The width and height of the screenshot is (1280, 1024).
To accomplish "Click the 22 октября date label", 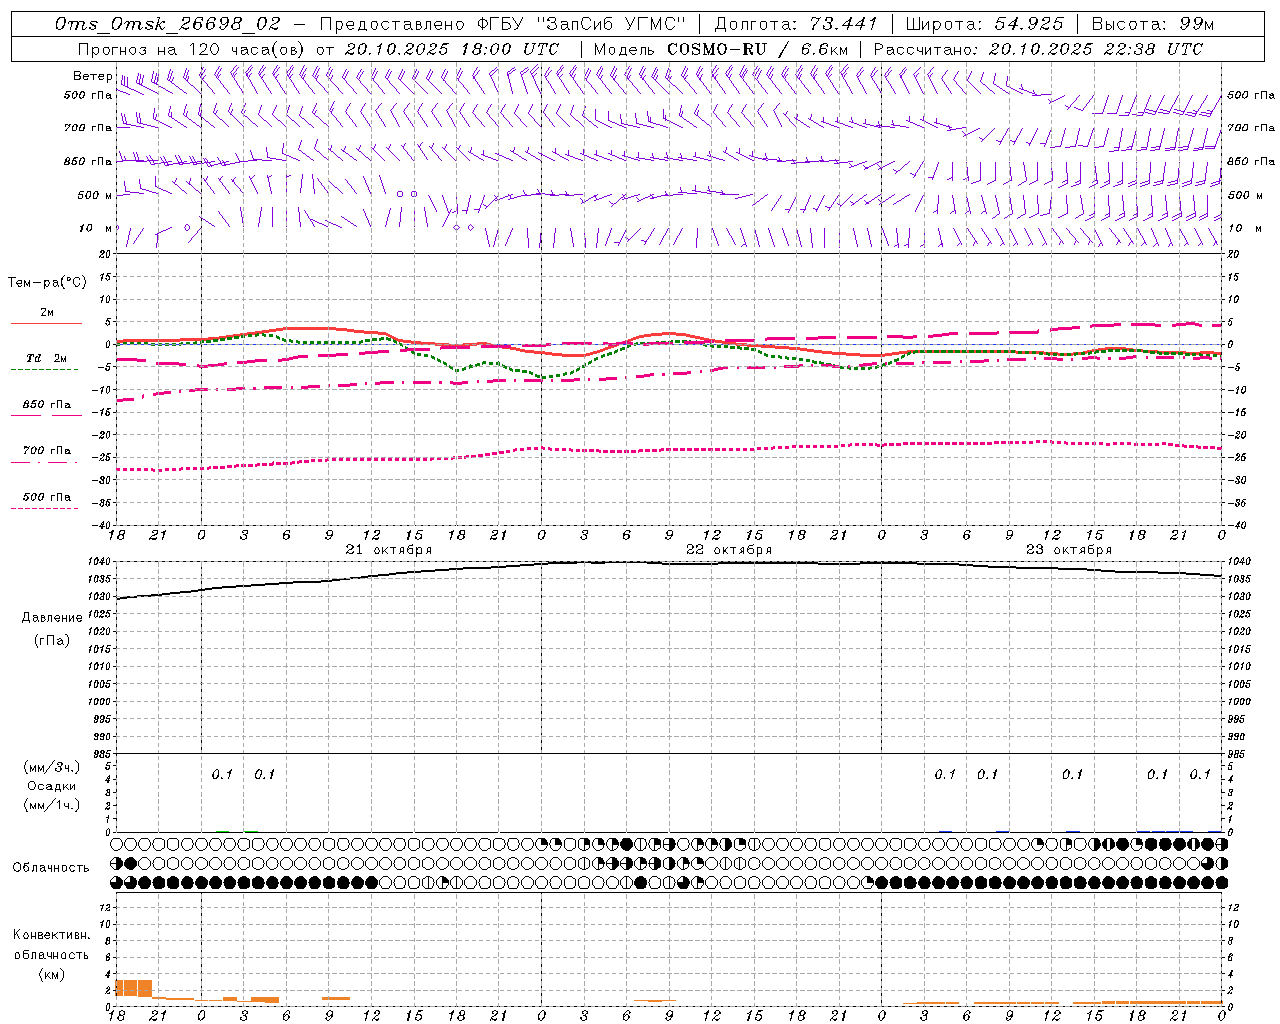I will pos(729,550).
